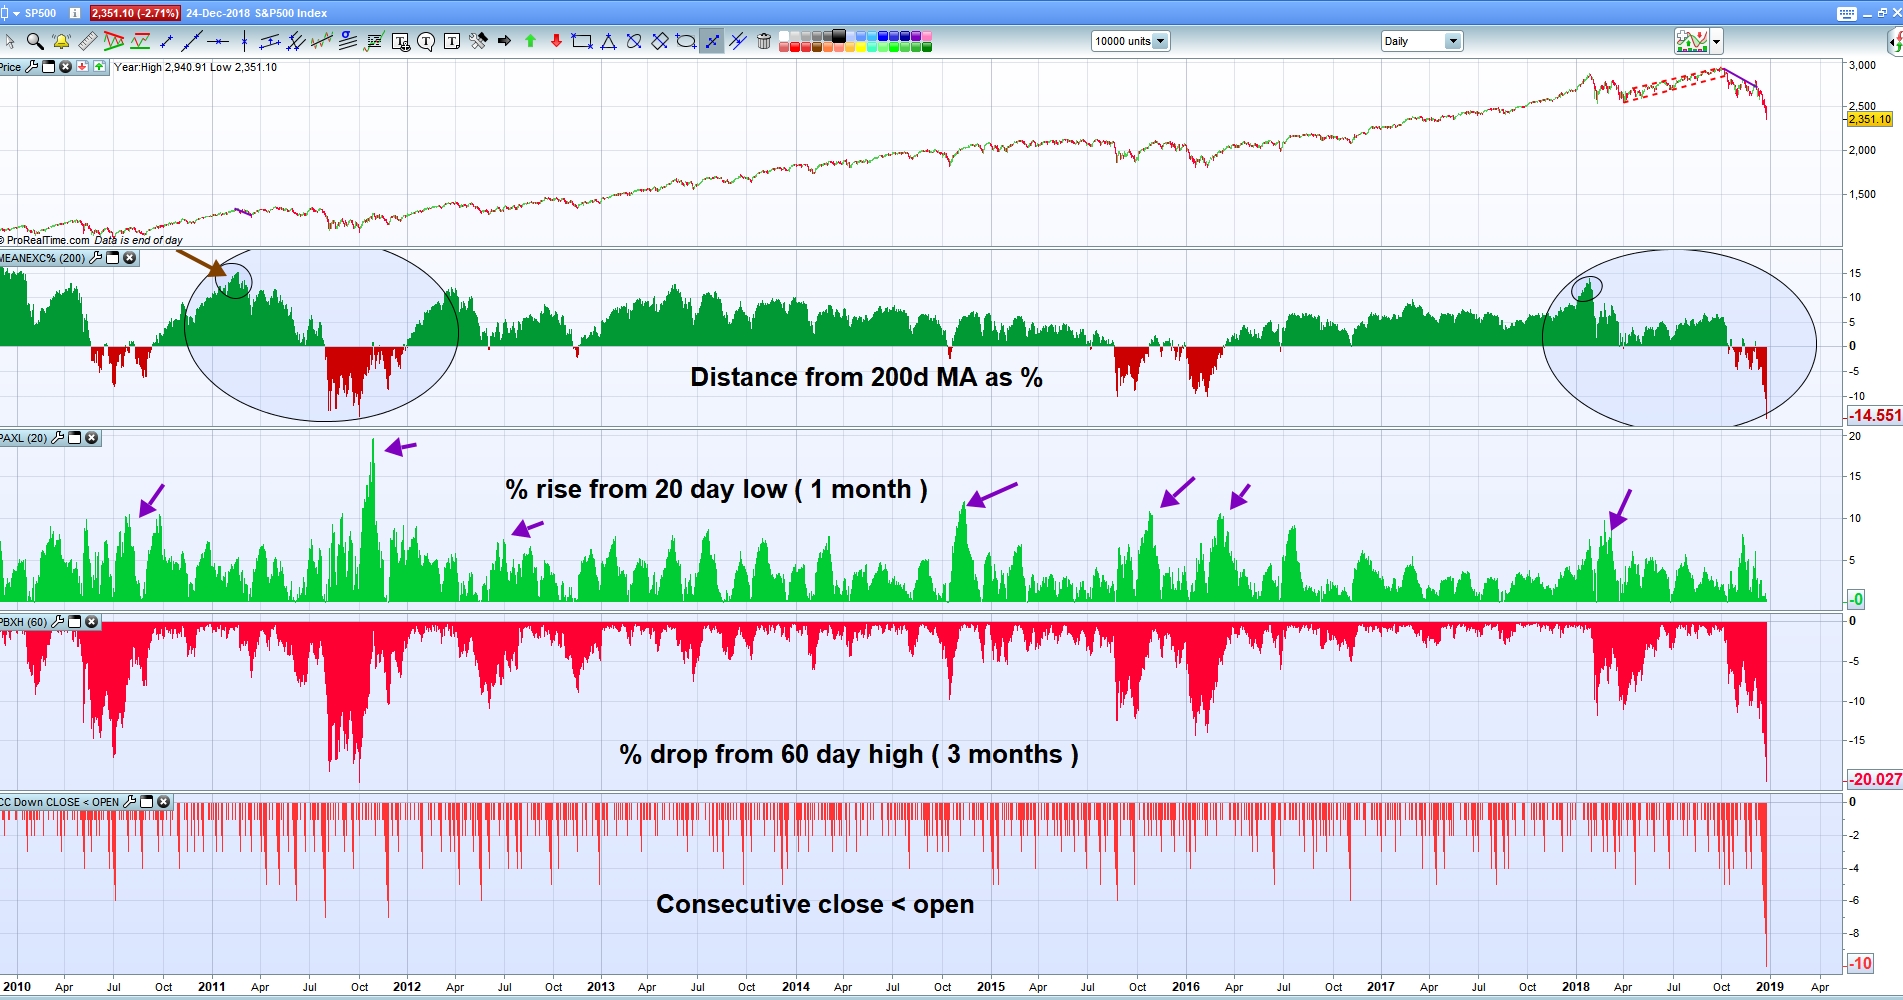Select the rectangle drawing tool

(x=582, y=41)
